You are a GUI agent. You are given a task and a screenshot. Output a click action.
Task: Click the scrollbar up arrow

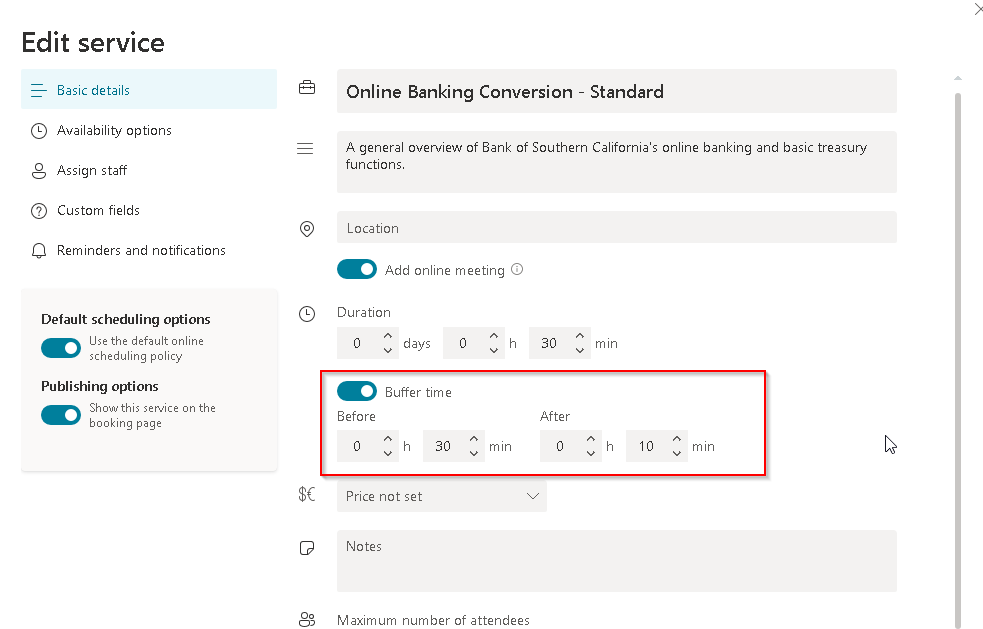[x=958, y=78]
